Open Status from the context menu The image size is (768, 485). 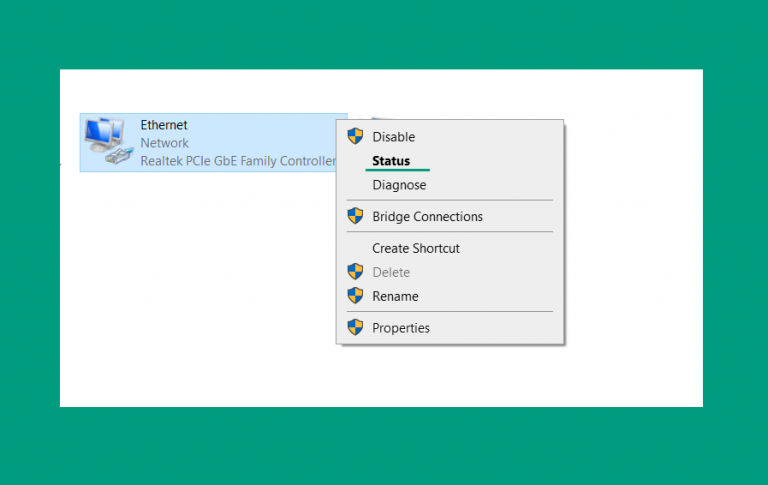tap(450, 161)
